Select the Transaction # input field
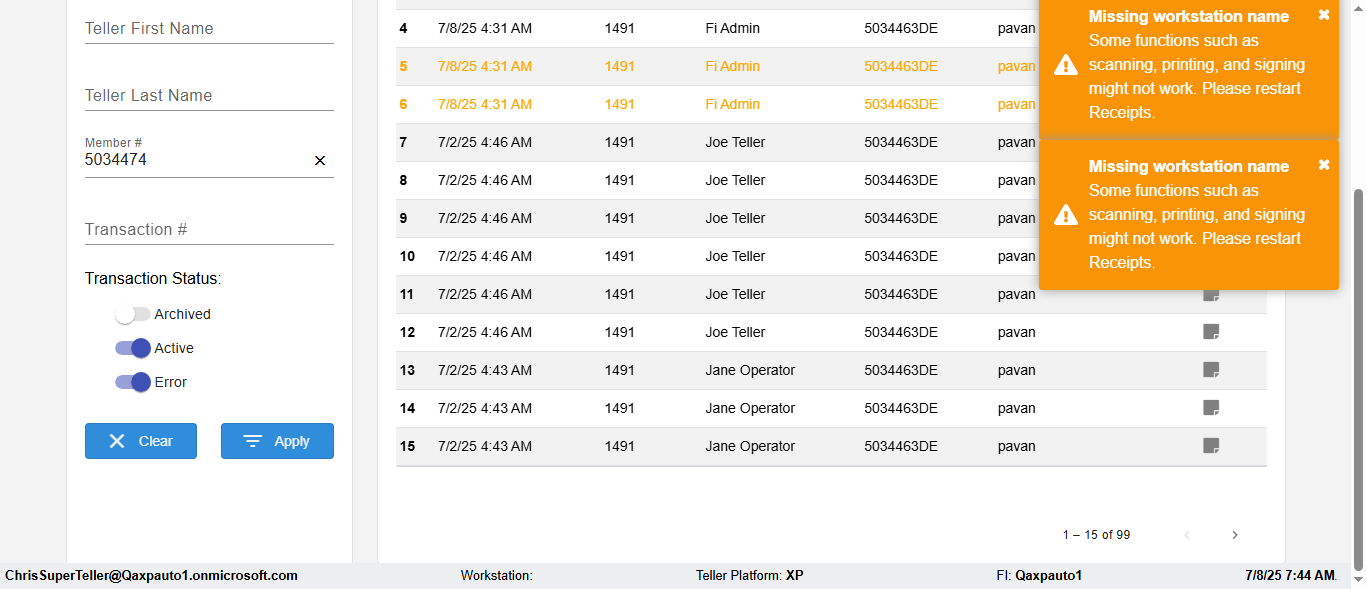This screenshot has width=1366, height=589. pyautogui.click(x=209, y=230)
